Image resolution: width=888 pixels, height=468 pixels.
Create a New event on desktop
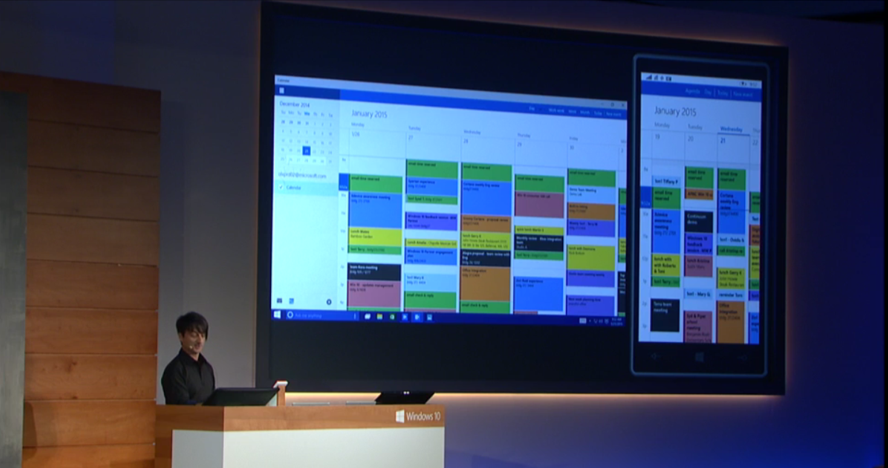(x=613, y=114)
